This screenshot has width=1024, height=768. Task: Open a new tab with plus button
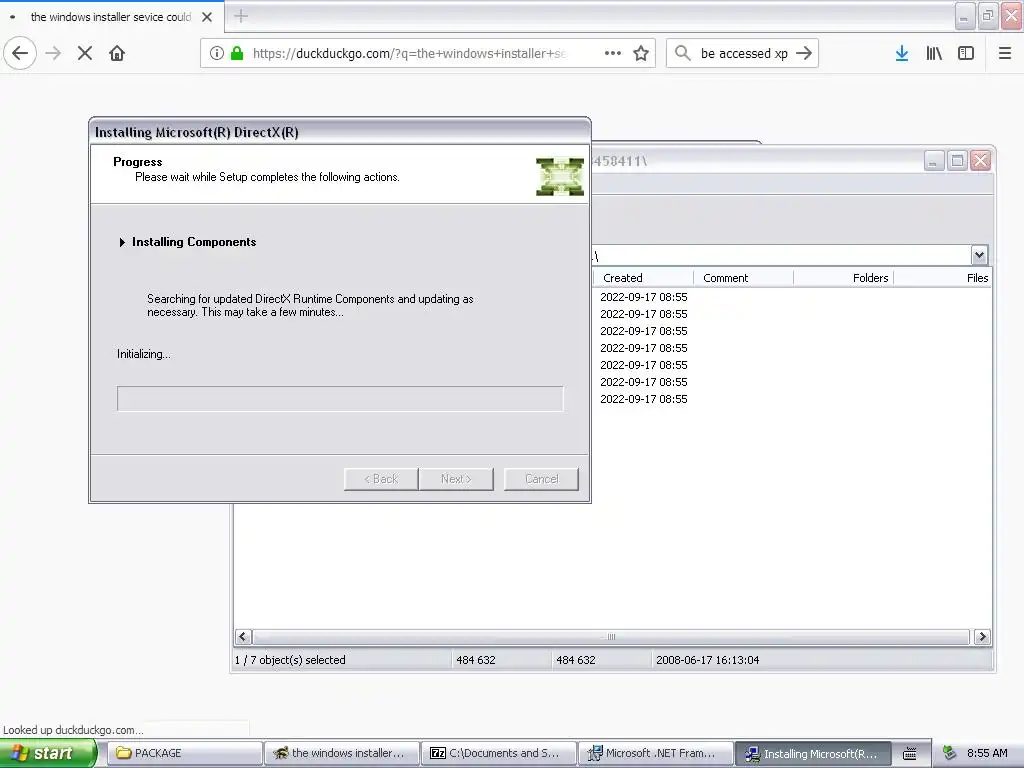(241, 16)
